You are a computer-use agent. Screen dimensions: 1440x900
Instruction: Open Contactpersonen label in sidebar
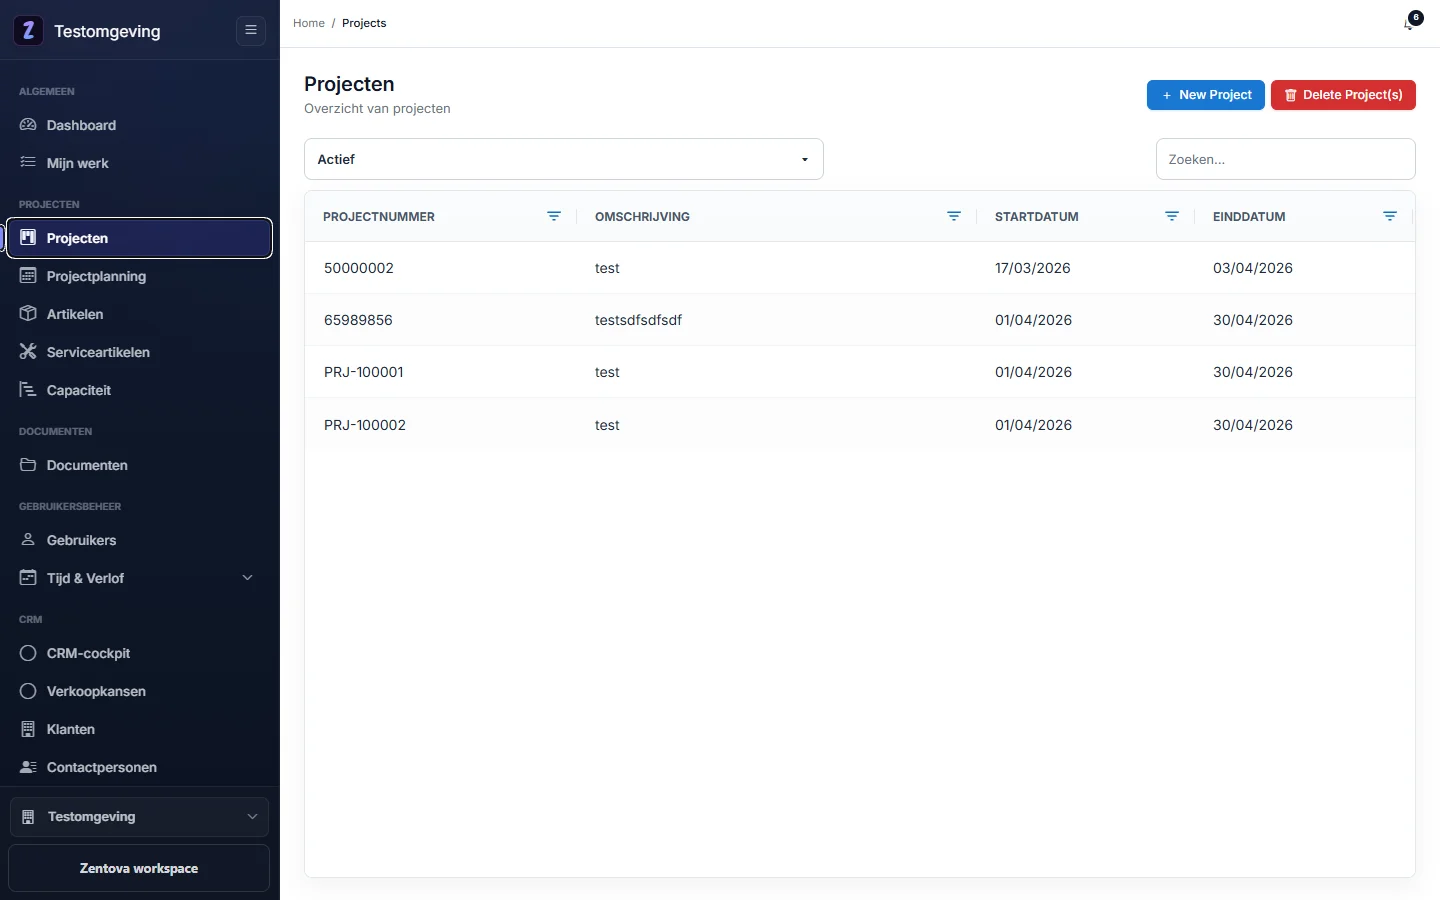102,767
